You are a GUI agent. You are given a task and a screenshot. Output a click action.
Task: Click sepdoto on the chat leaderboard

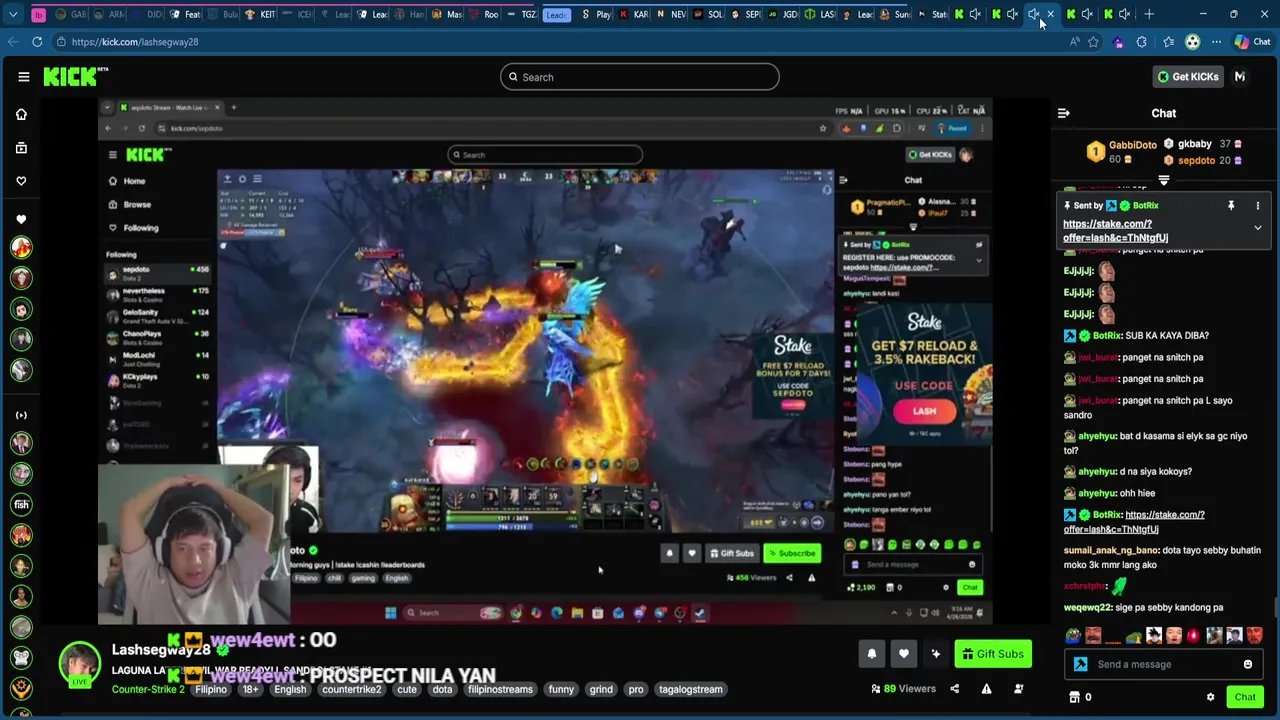pyautogui.click(x=1197, y=160)
